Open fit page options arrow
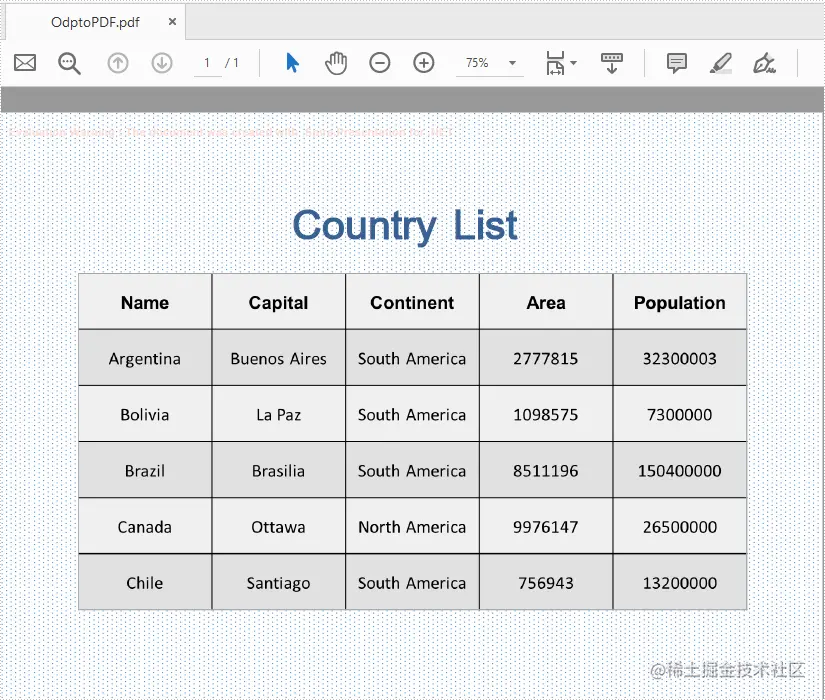 coord(574,63)
